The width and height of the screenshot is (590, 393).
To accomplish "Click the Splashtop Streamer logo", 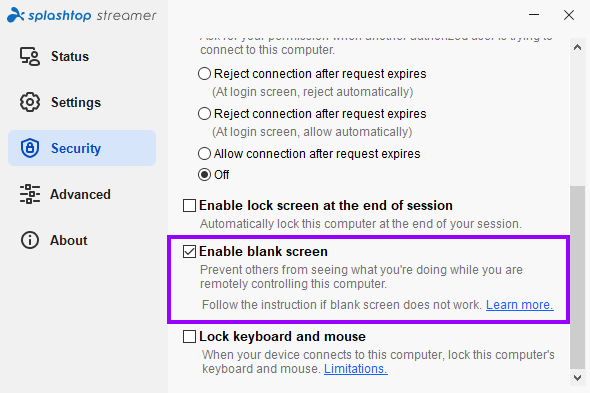I will click(81, 15).
